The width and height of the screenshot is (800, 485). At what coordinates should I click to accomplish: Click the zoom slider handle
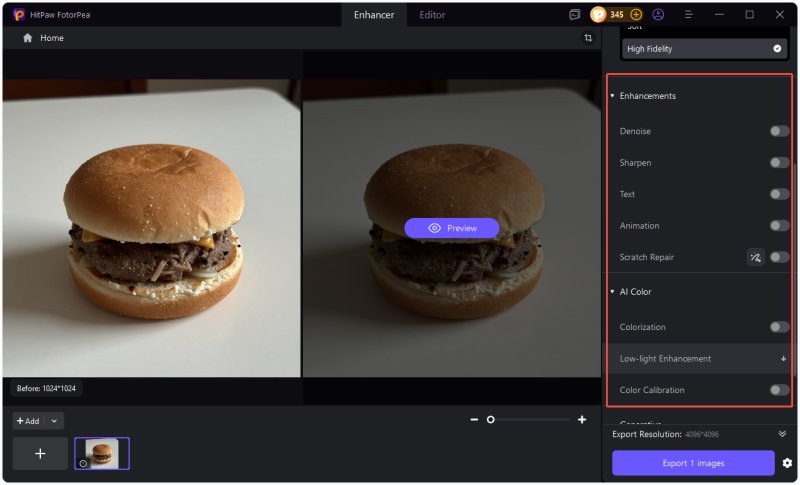tap(490, 420)
